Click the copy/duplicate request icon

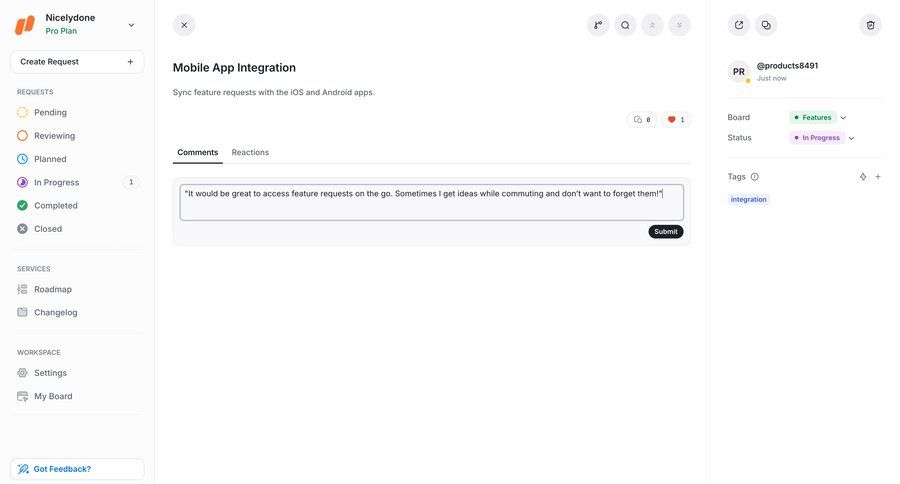tap(766, 25)
